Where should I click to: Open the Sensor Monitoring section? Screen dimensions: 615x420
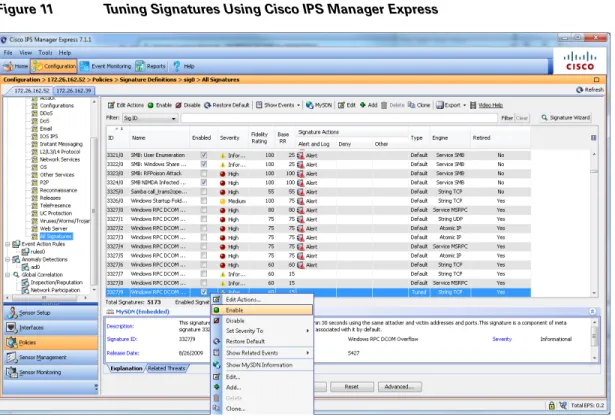tap(51, 372)
